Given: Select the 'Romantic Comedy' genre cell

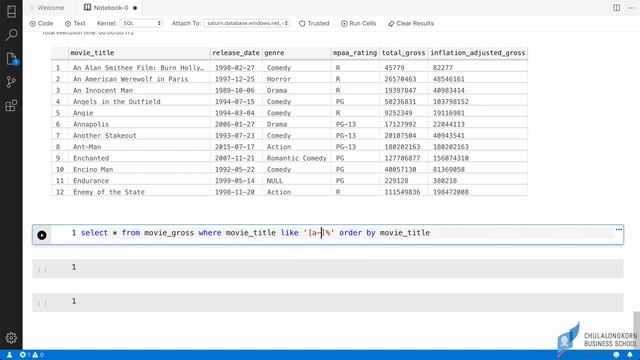Looking at the screenshot, I should 296,158.
